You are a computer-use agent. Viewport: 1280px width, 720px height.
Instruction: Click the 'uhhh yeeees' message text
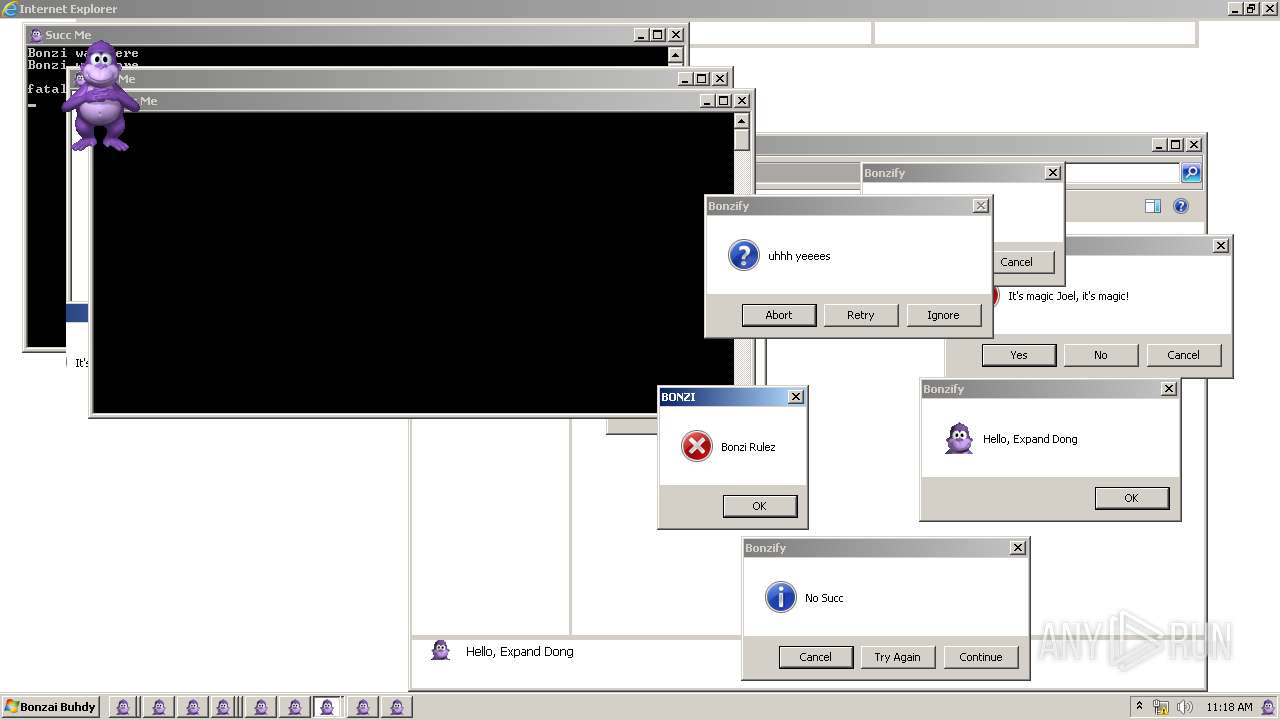799,256
